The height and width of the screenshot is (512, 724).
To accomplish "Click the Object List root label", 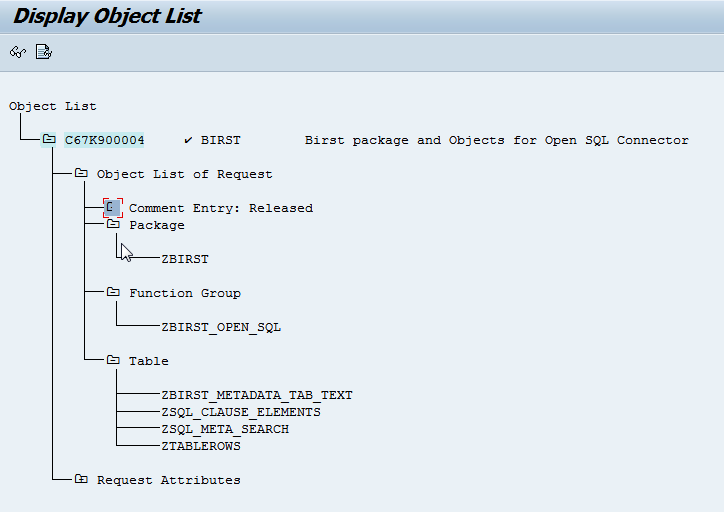I will click(x=52, y=106).
